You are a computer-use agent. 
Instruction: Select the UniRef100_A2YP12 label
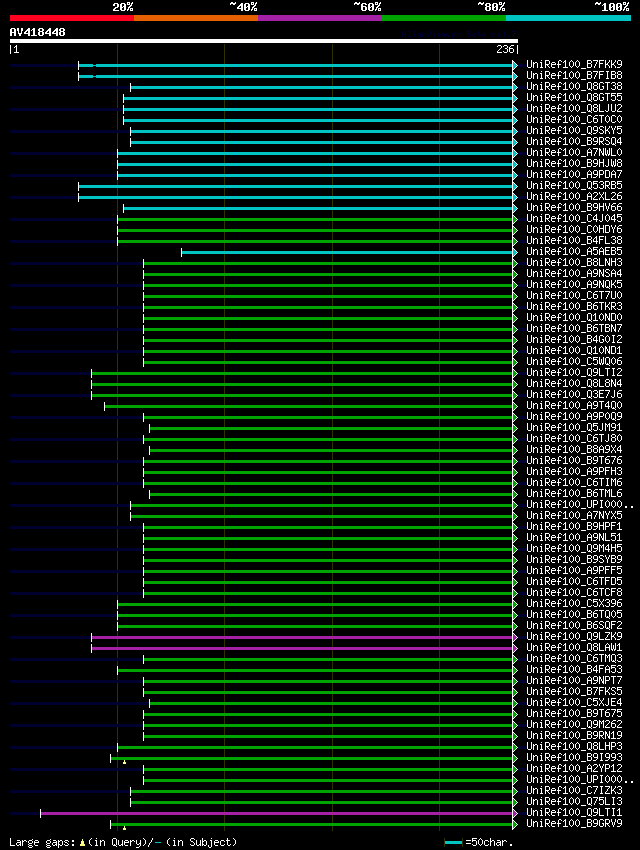pos(574,769)
